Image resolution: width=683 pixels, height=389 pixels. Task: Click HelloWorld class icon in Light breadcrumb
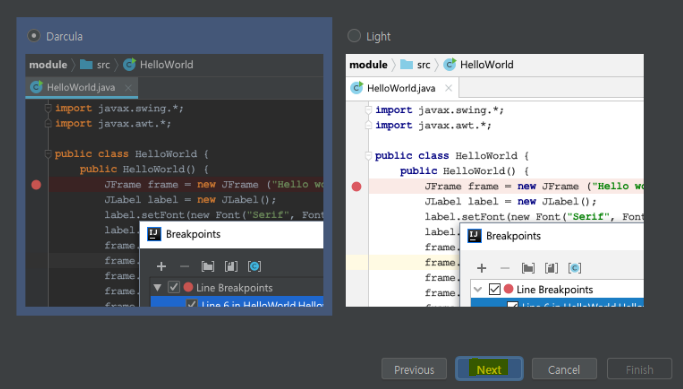[x=450, y=64]
